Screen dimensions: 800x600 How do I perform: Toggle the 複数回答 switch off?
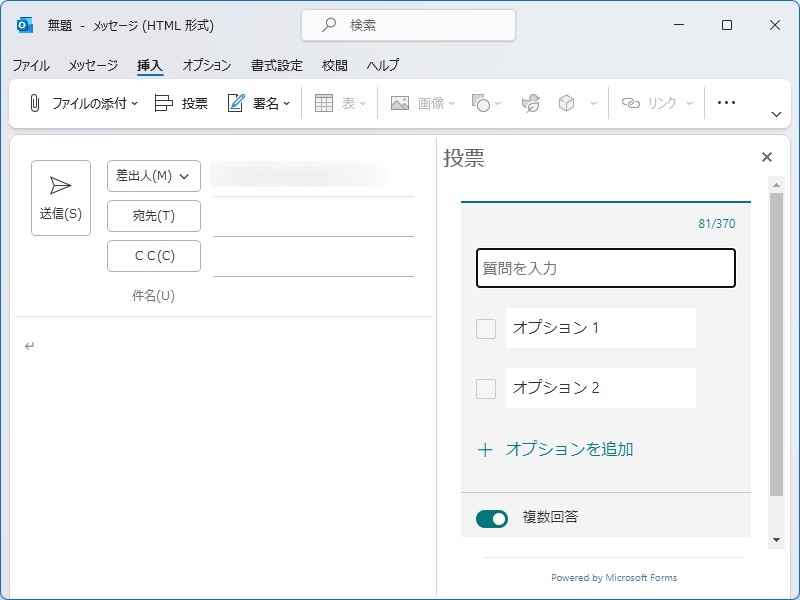pyautogui.click(x=492, y=518)
